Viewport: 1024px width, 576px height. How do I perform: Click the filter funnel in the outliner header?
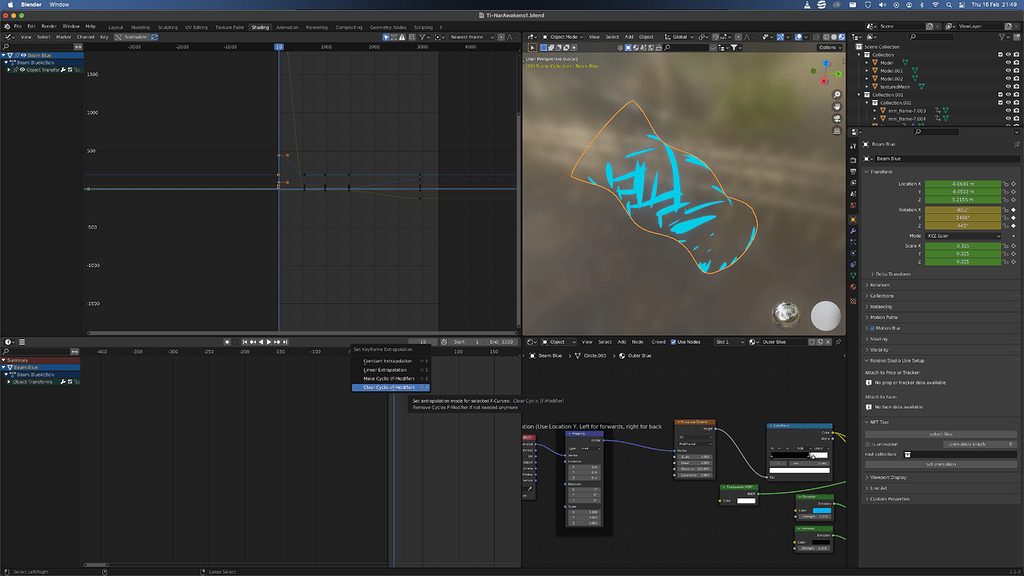pos(1002,37)
